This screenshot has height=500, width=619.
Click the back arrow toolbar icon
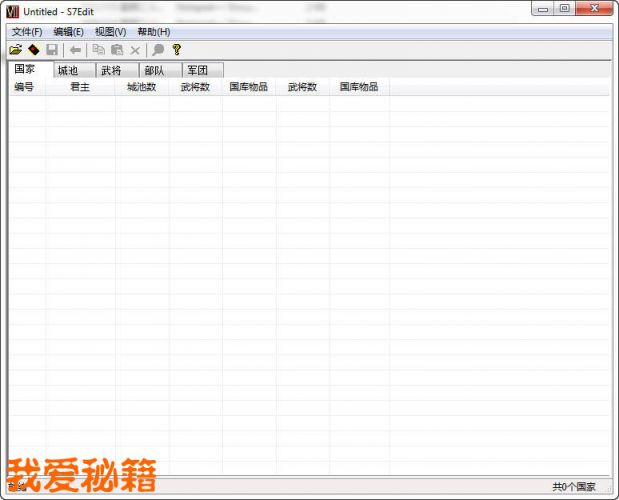point(75,50)
